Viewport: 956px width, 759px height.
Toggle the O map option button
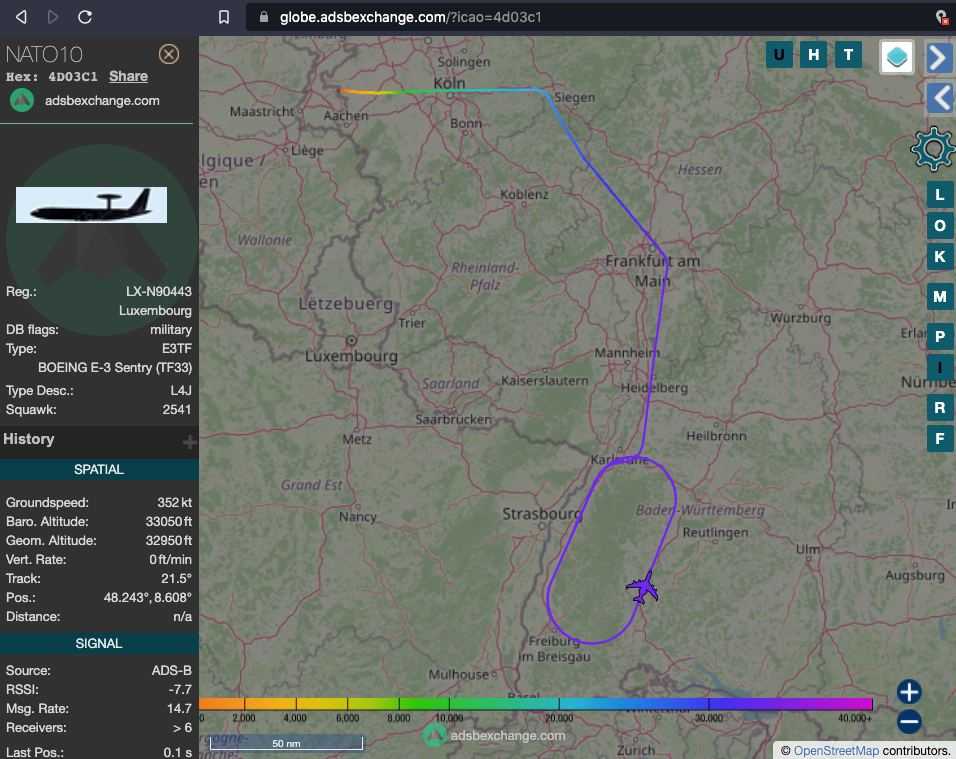[940, 226]
